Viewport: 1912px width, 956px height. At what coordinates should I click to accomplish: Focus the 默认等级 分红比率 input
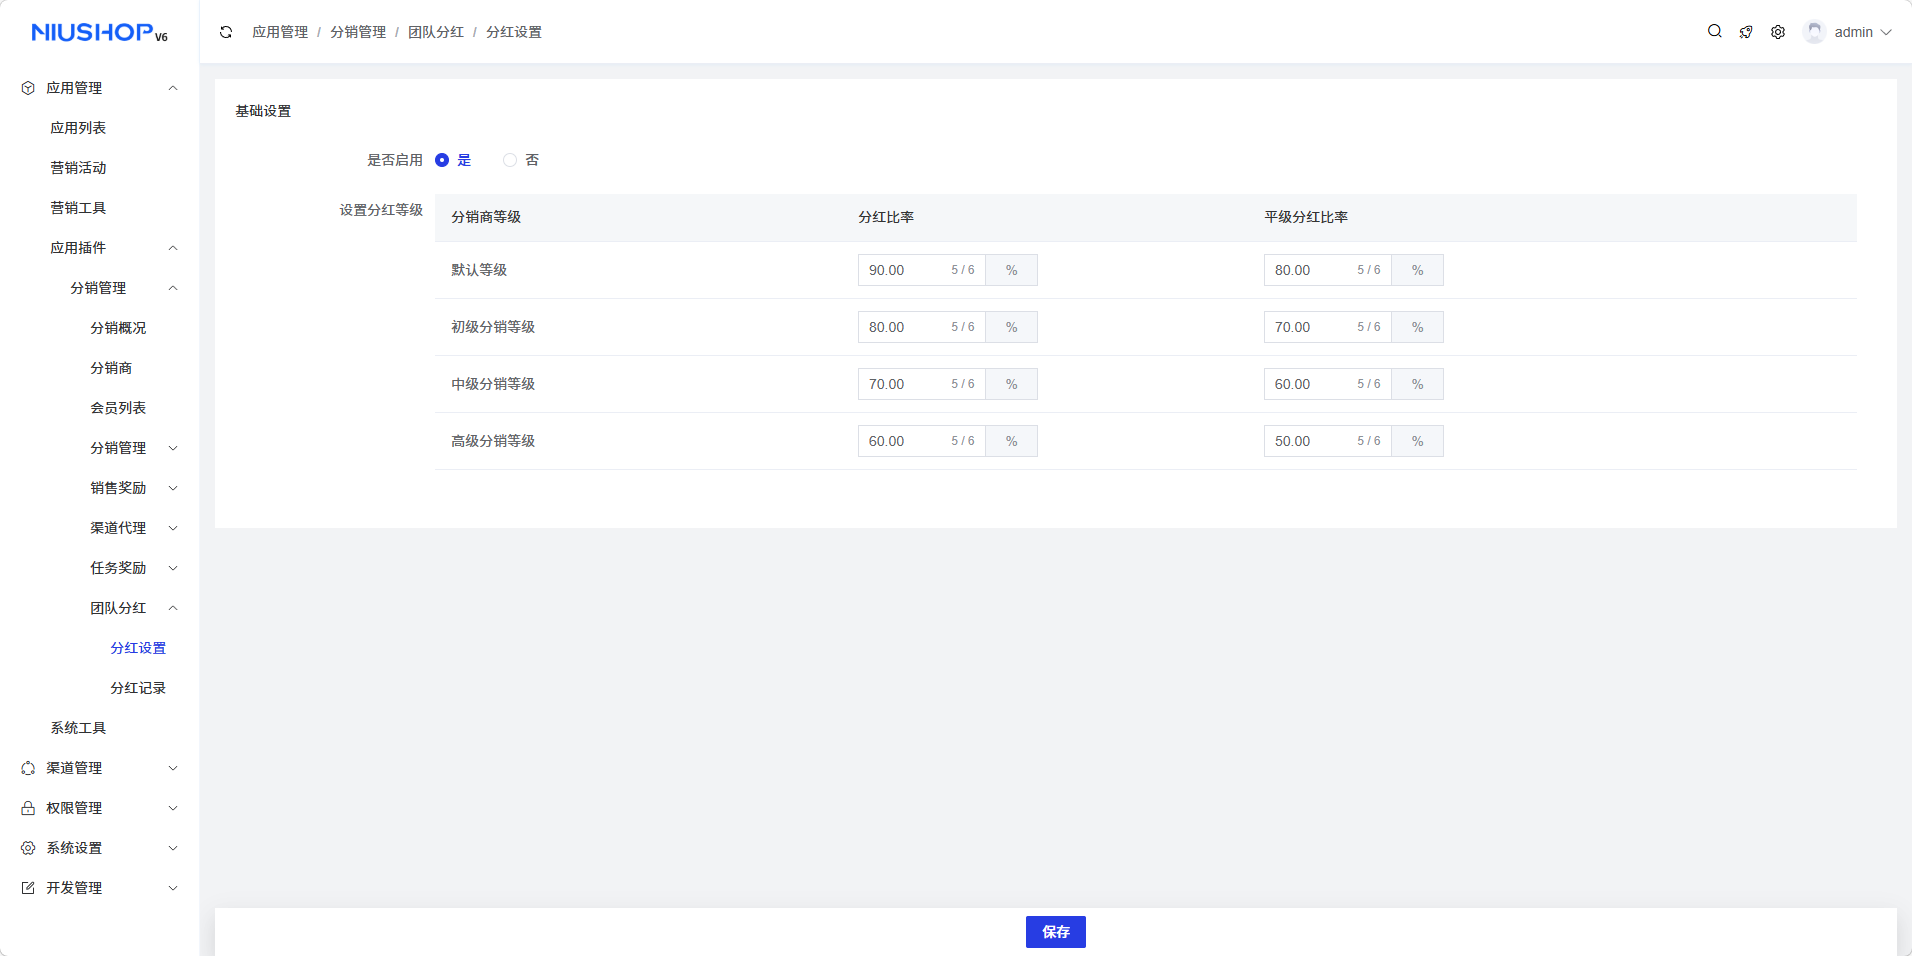click(922, 270)
